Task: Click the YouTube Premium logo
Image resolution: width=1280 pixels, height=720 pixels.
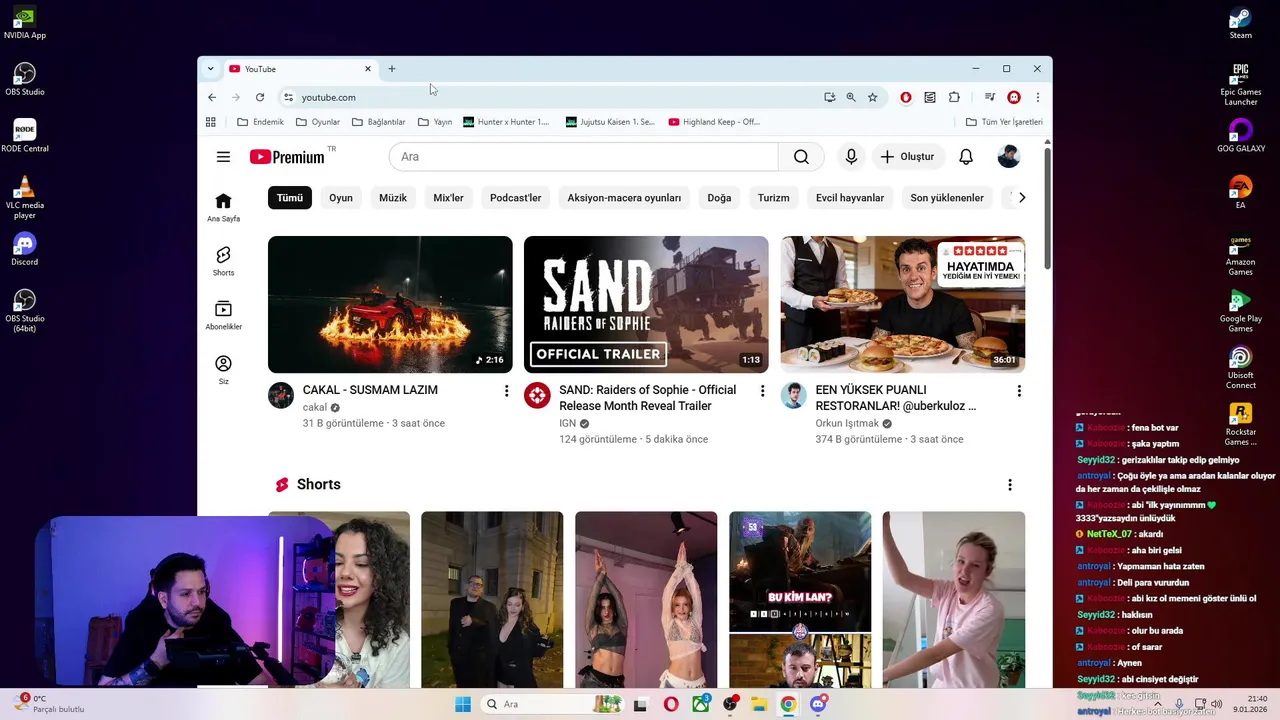Action: pyautogui.click(x=286, y=157)
